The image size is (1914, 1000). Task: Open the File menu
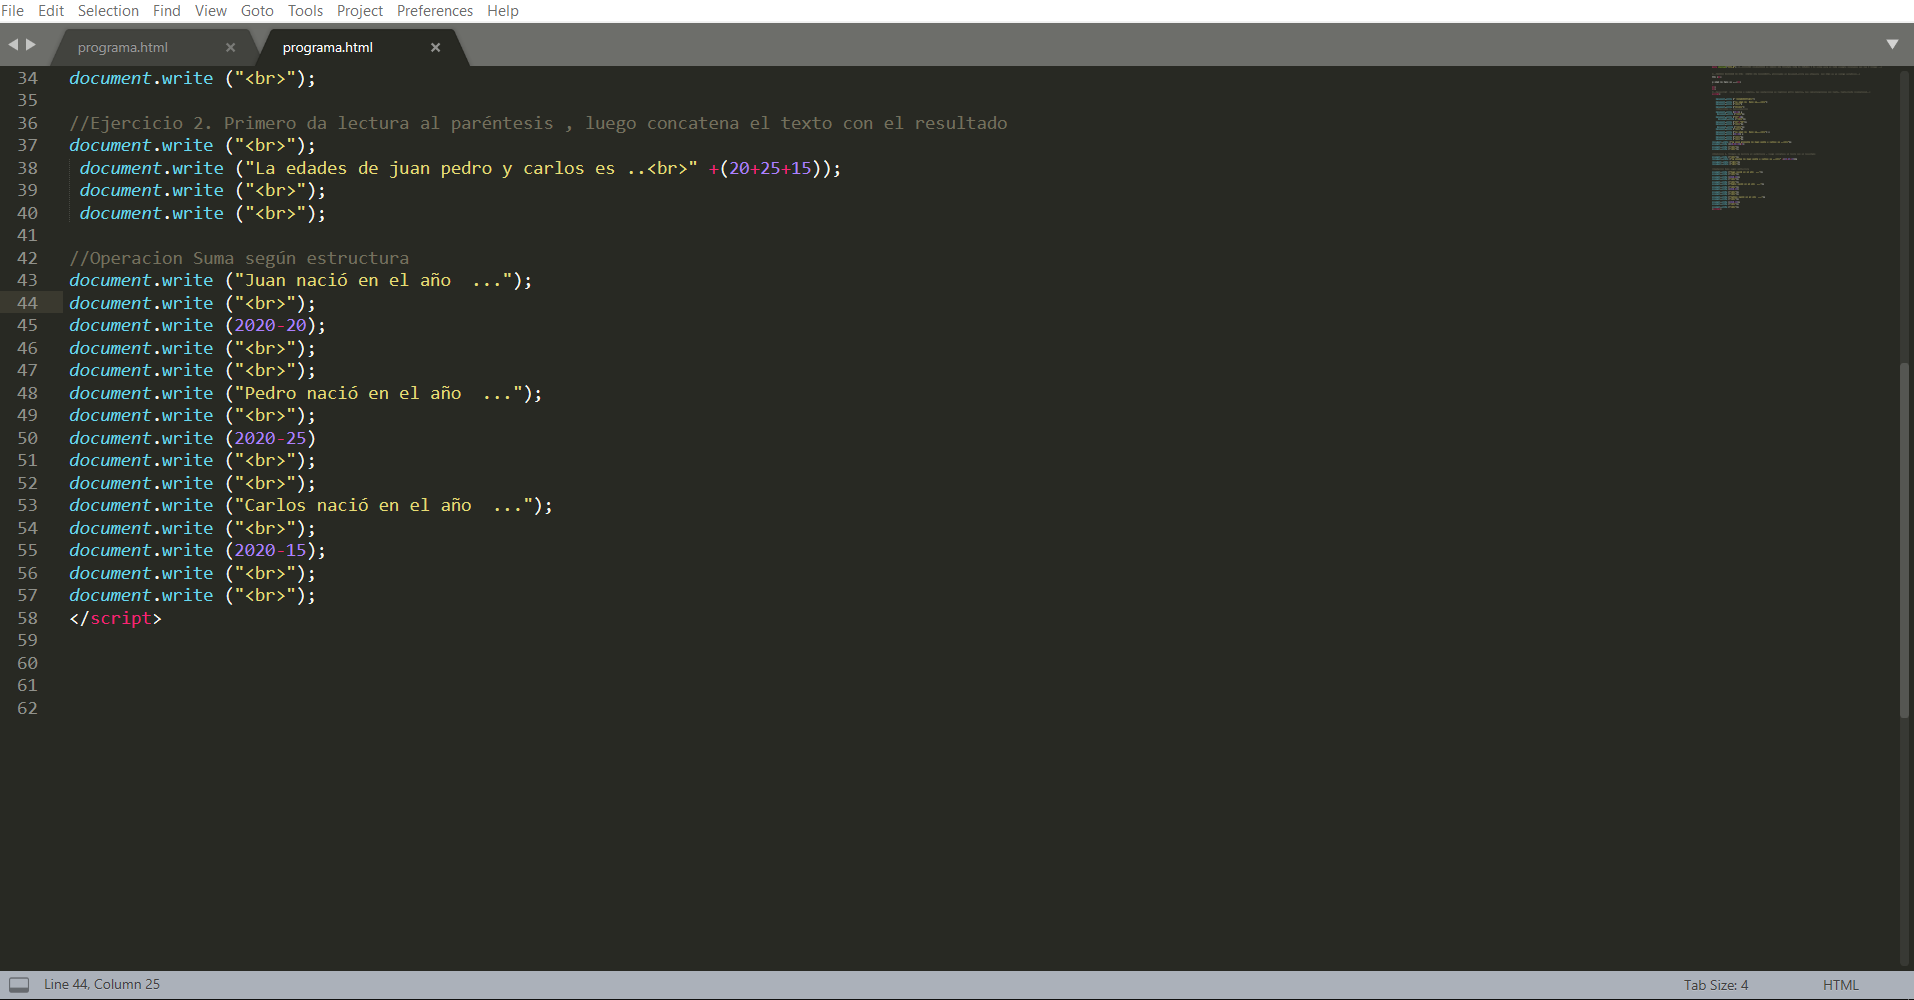(13, 11)
